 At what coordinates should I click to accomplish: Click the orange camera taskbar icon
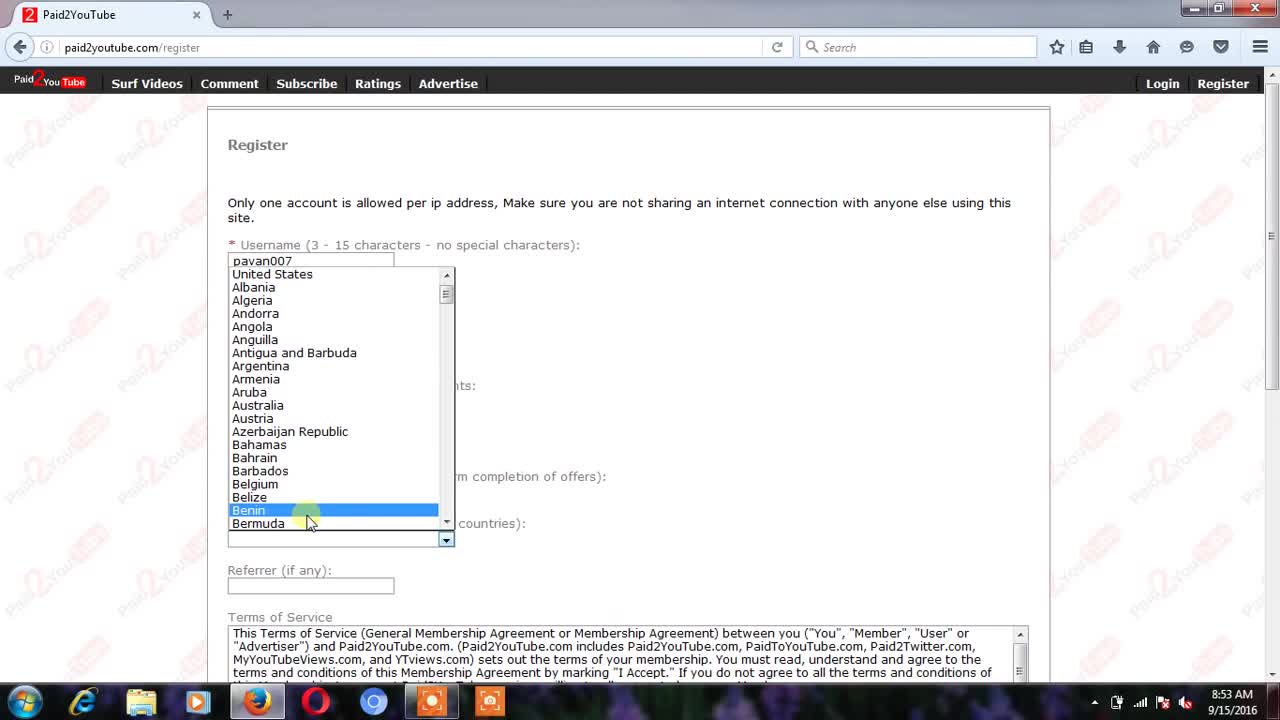[490, 702]
